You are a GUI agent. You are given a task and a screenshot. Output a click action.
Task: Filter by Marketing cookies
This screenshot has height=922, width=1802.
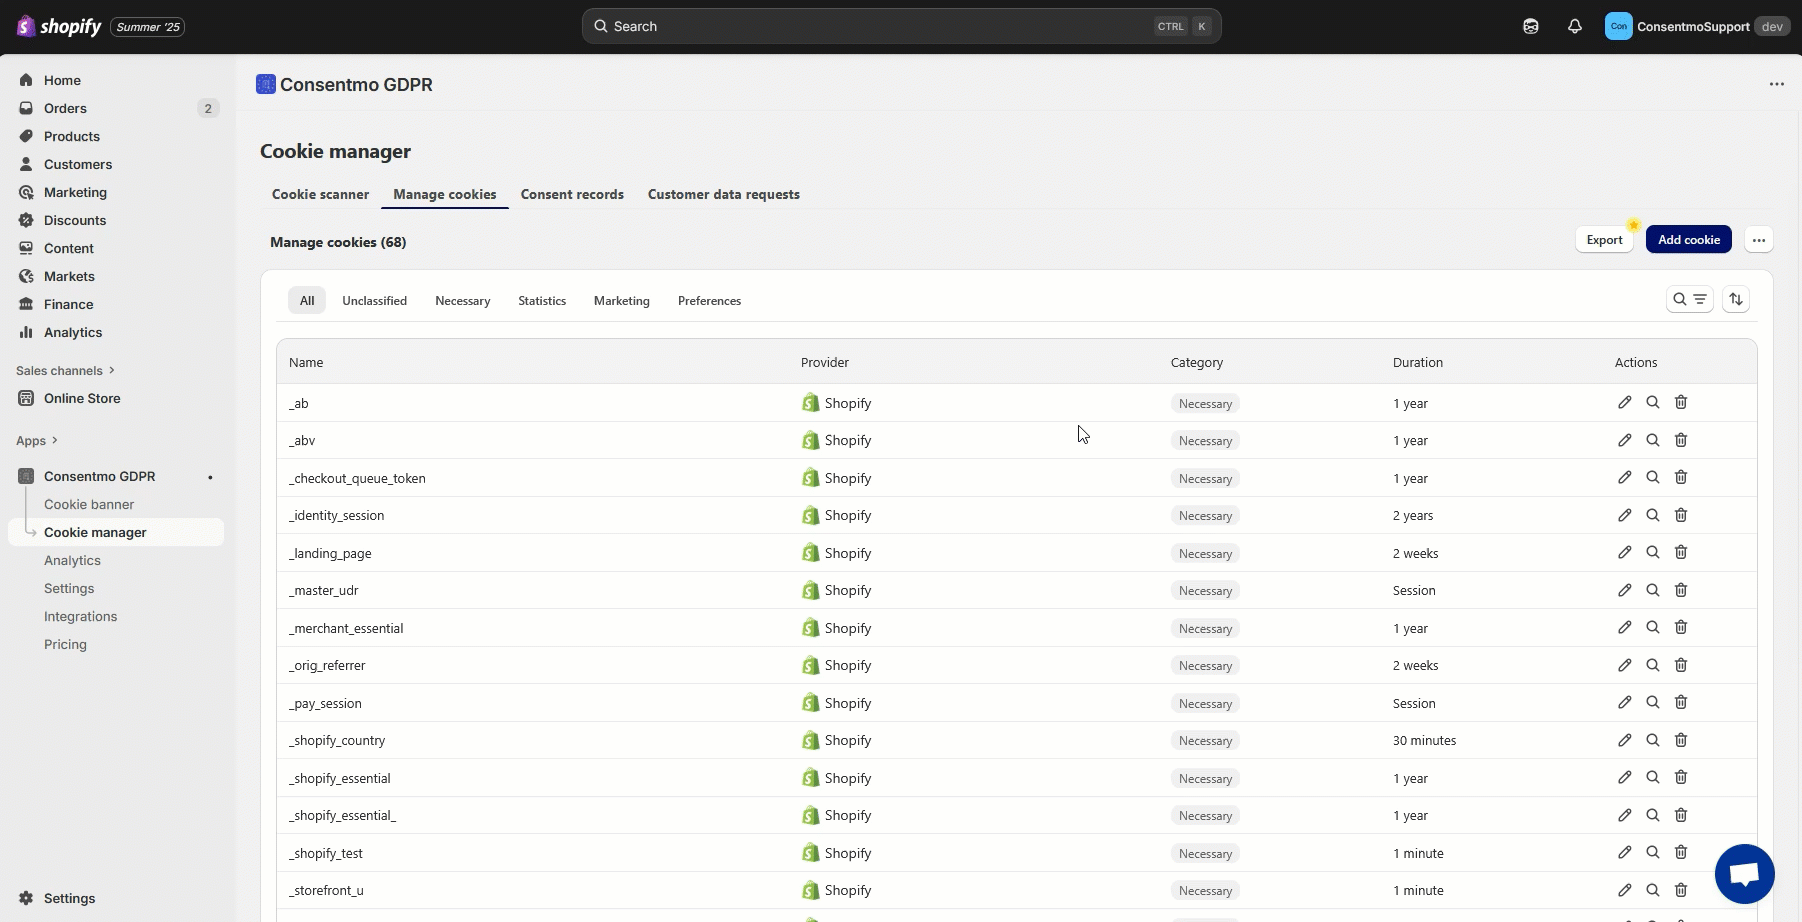pos(621,300)
